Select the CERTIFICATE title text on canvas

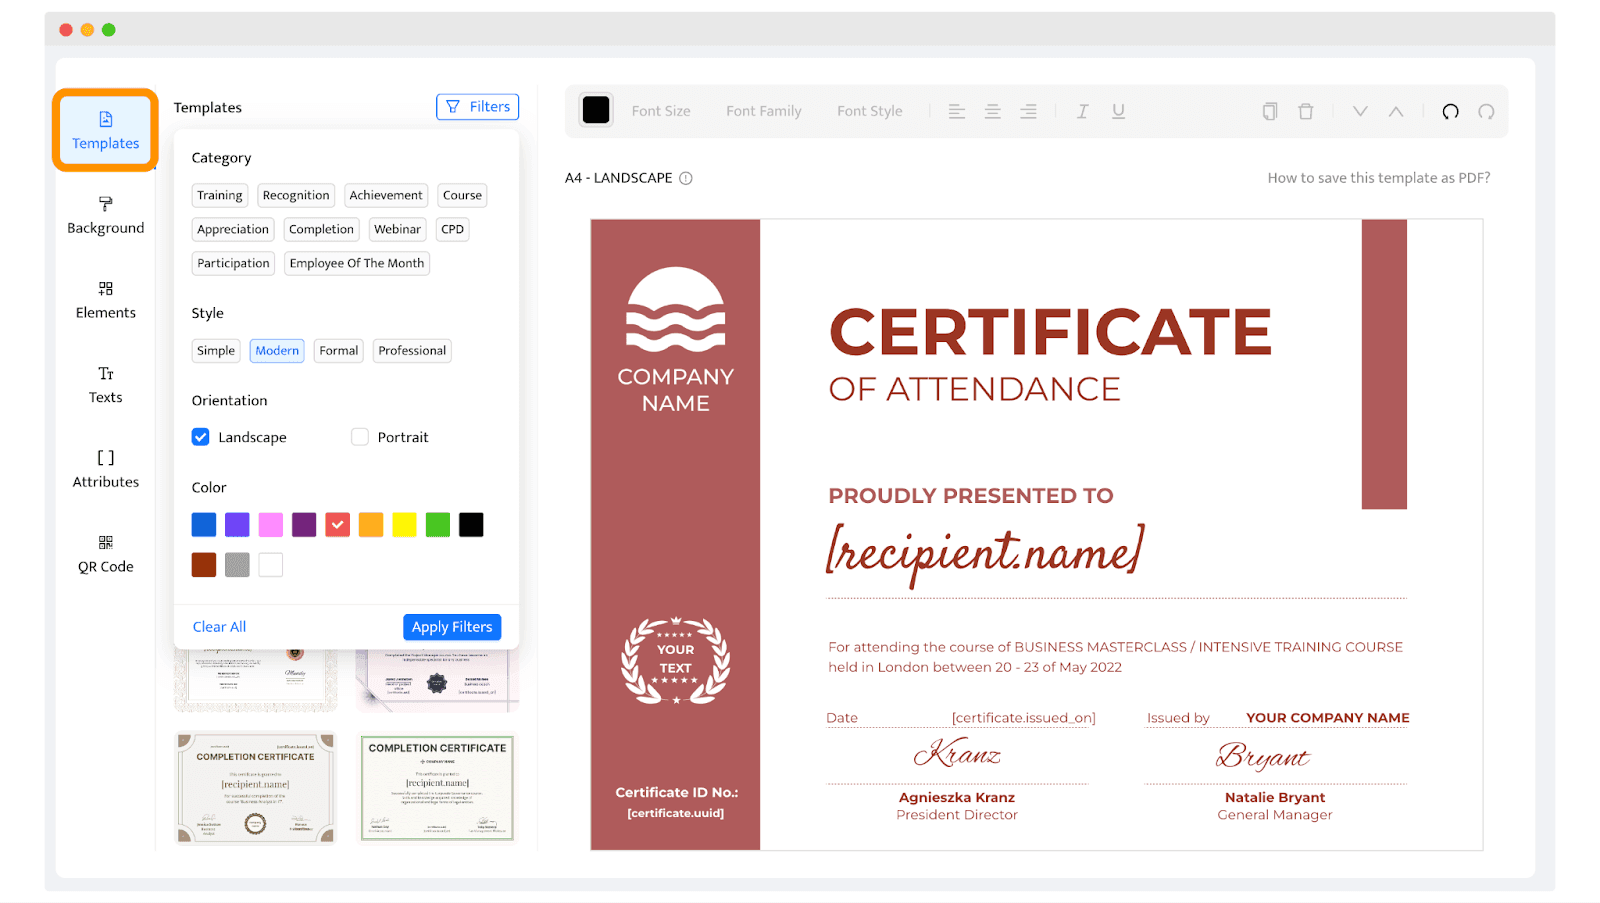[1050, 333]
